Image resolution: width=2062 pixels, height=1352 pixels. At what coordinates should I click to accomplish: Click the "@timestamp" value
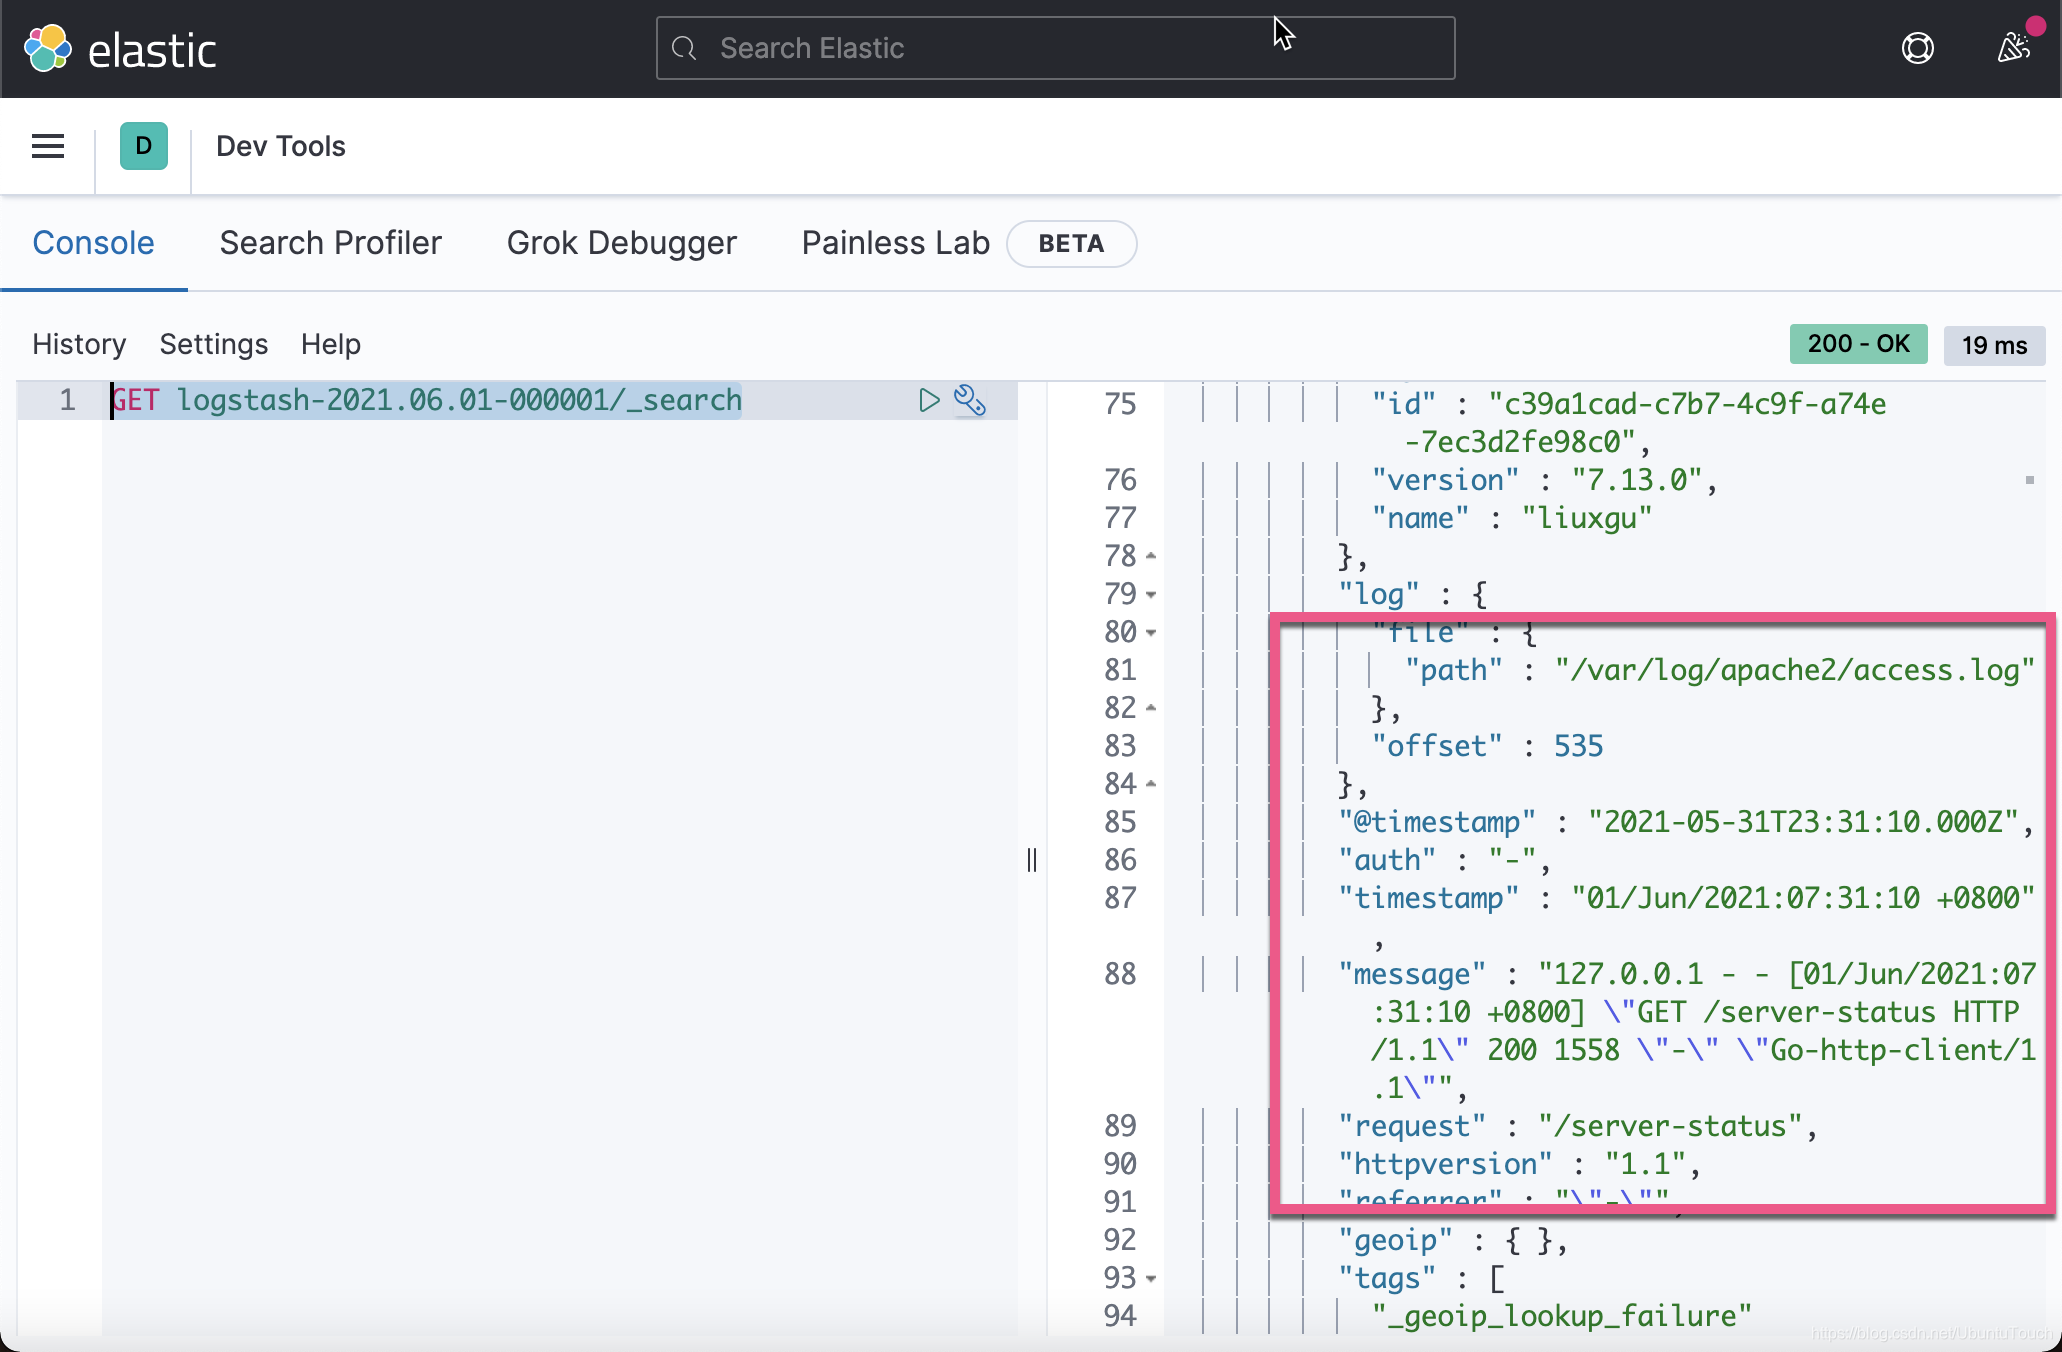click(1803, 822)
